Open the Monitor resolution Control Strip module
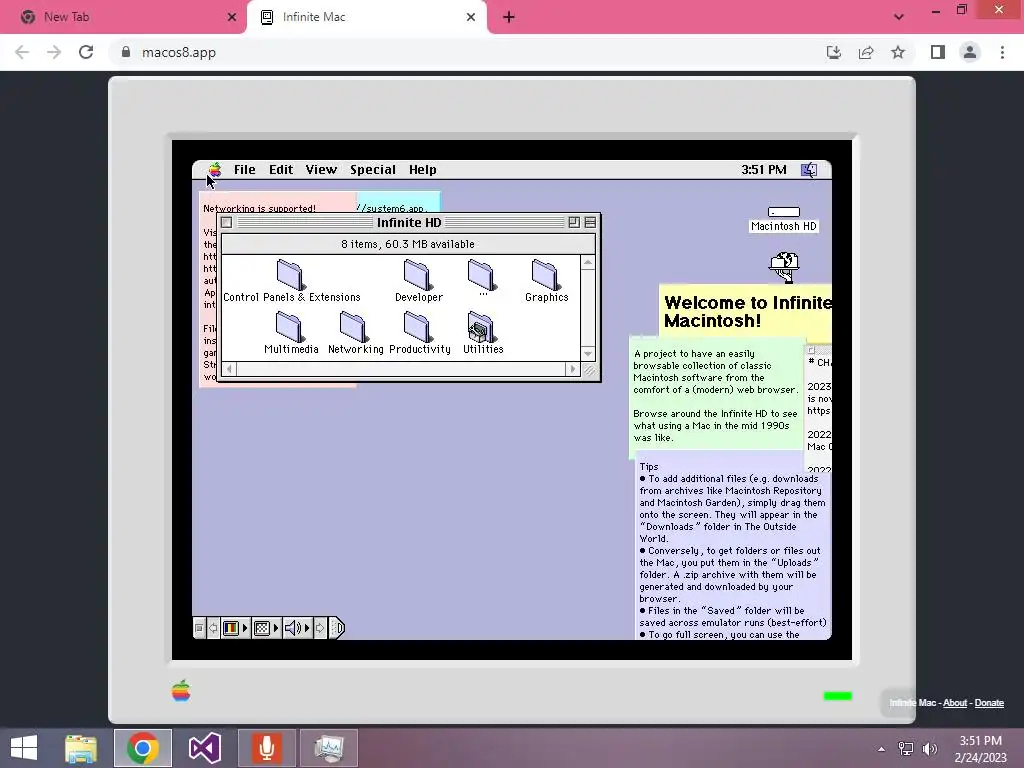This screenshot has height=768, width=1024. click(x=266, y=628)
